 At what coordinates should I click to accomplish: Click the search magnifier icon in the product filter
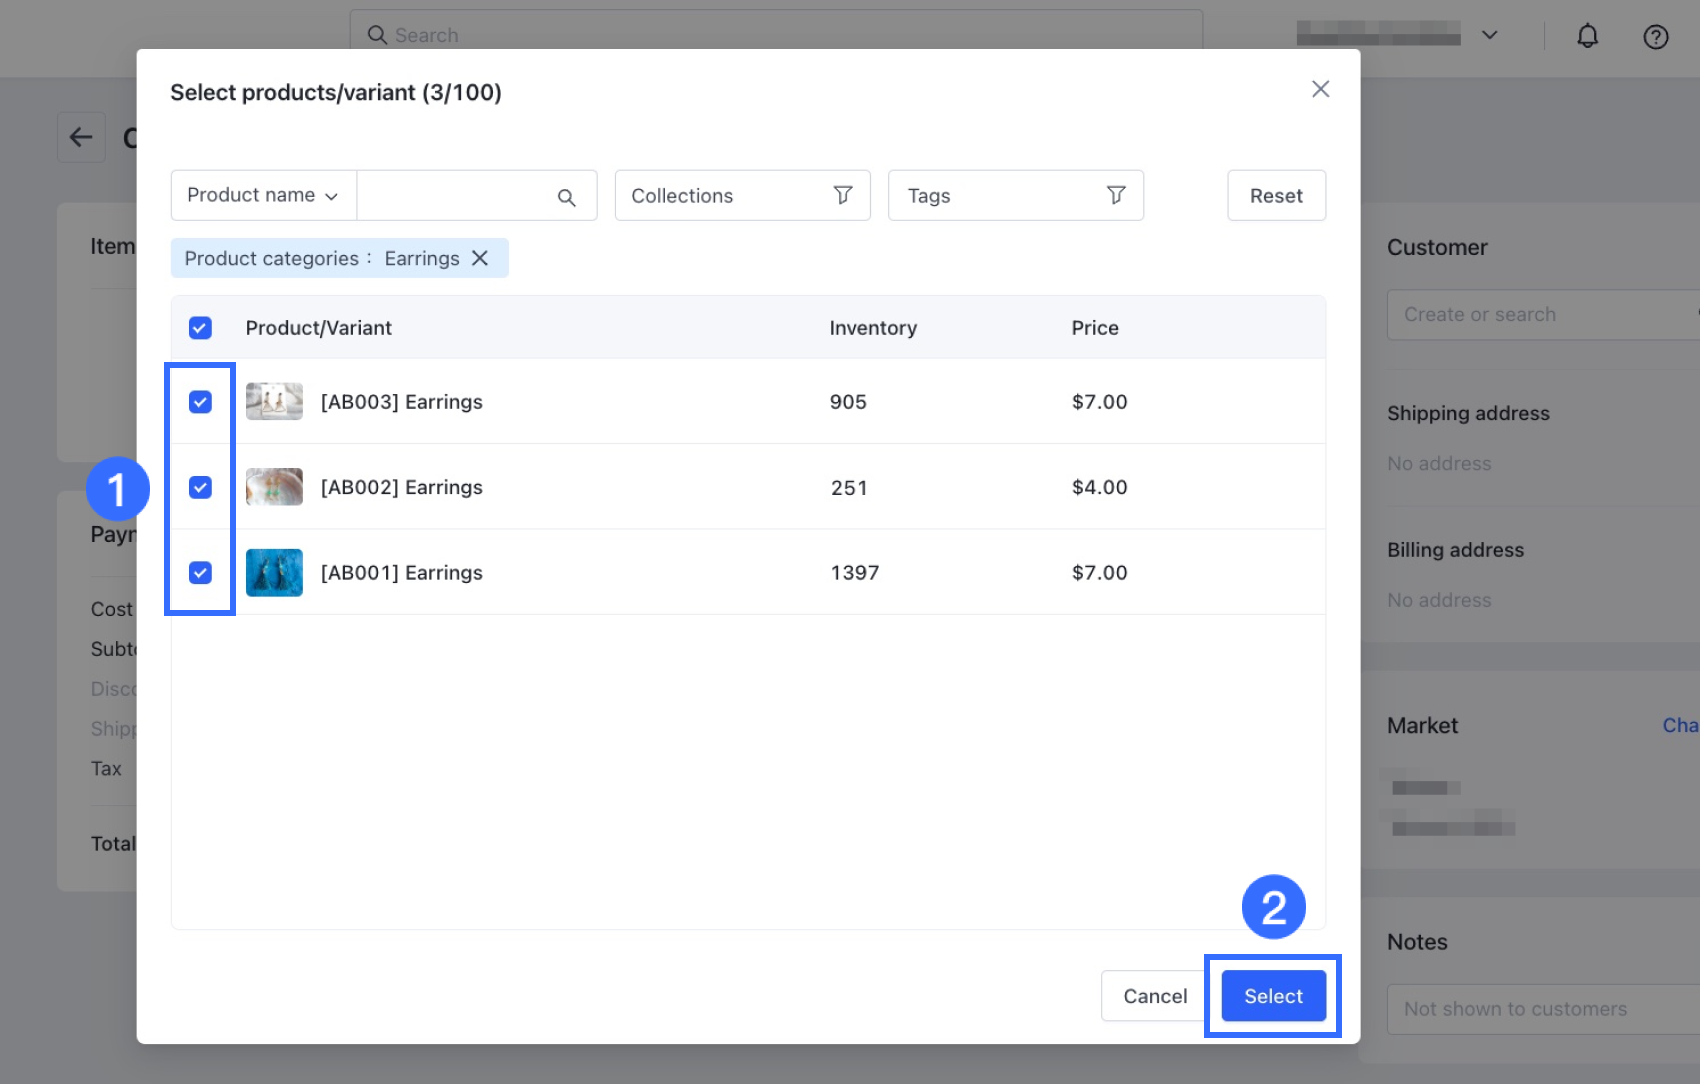coord(566,197)
